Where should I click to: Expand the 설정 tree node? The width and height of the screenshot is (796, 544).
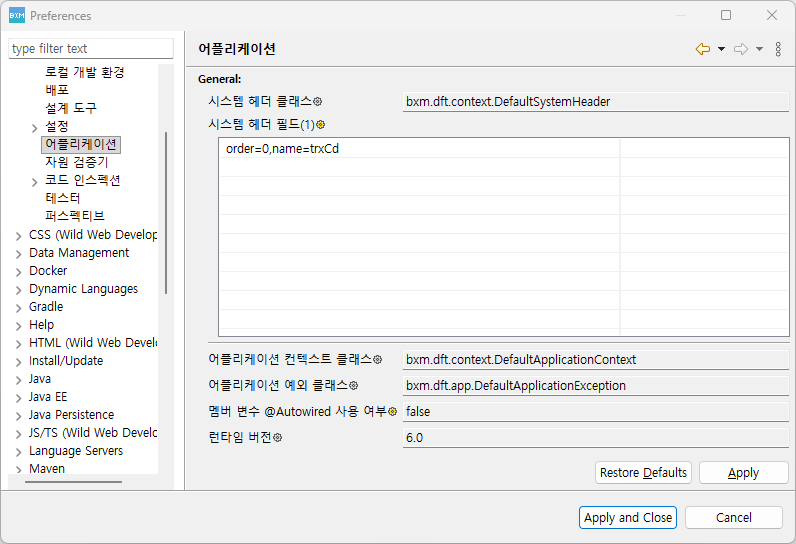point(35,128)
